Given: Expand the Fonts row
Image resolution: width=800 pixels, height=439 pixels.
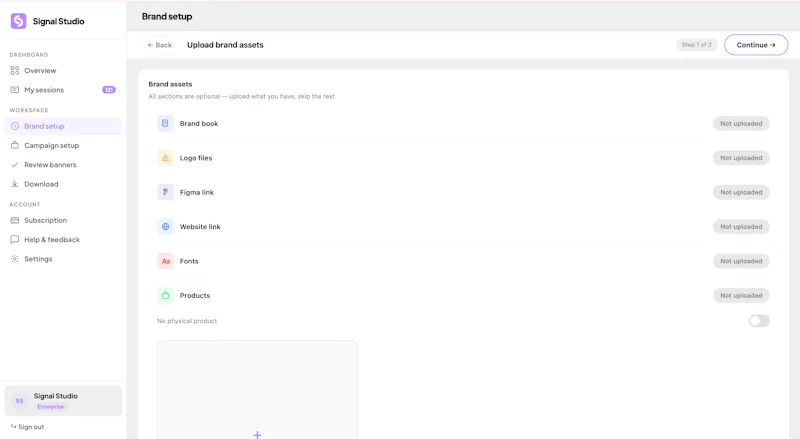Looking at the screenshot, I should pyautogui.click(x=463, y=261).
